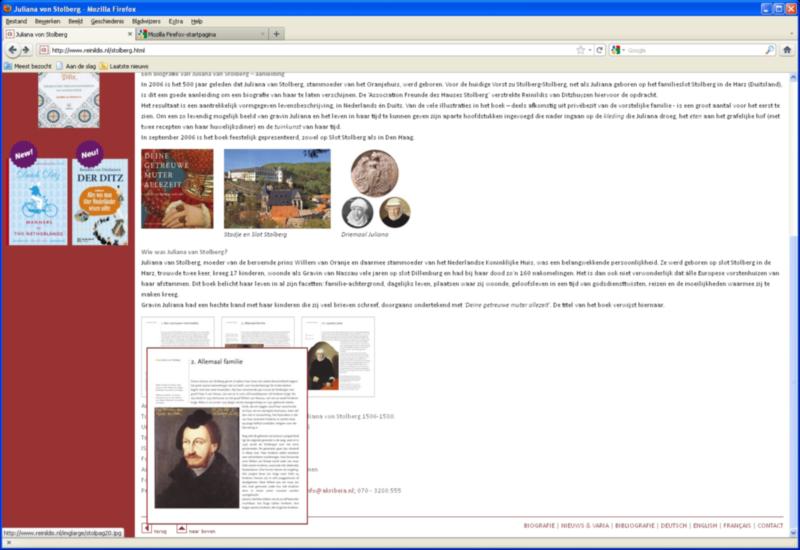
Task: Go forward with the browser forward arrow
Action: 26,50
